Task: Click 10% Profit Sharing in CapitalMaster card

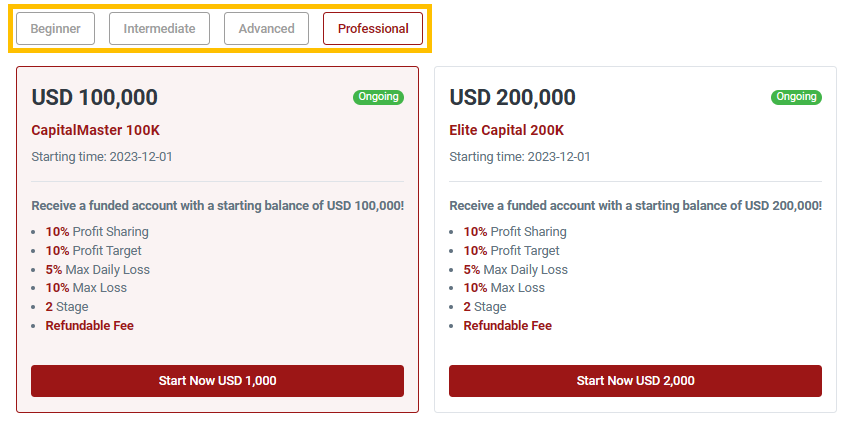Action: 97,232
